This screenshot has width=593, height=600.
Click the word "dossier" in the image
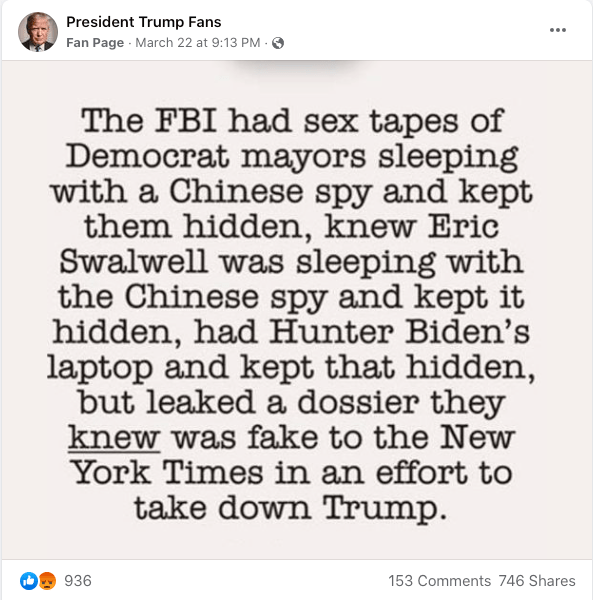pos(358,403)
